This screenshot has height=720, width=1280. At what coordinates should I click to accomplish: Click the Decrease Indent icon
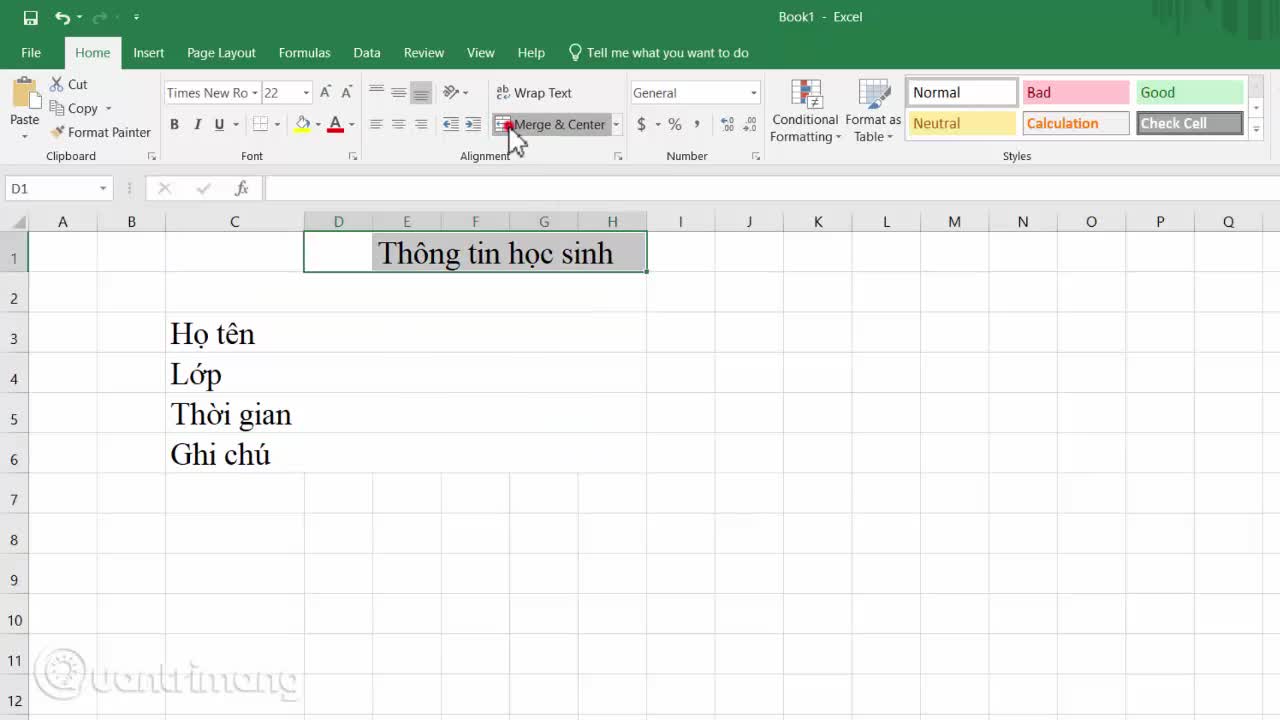tap(450, 124)
